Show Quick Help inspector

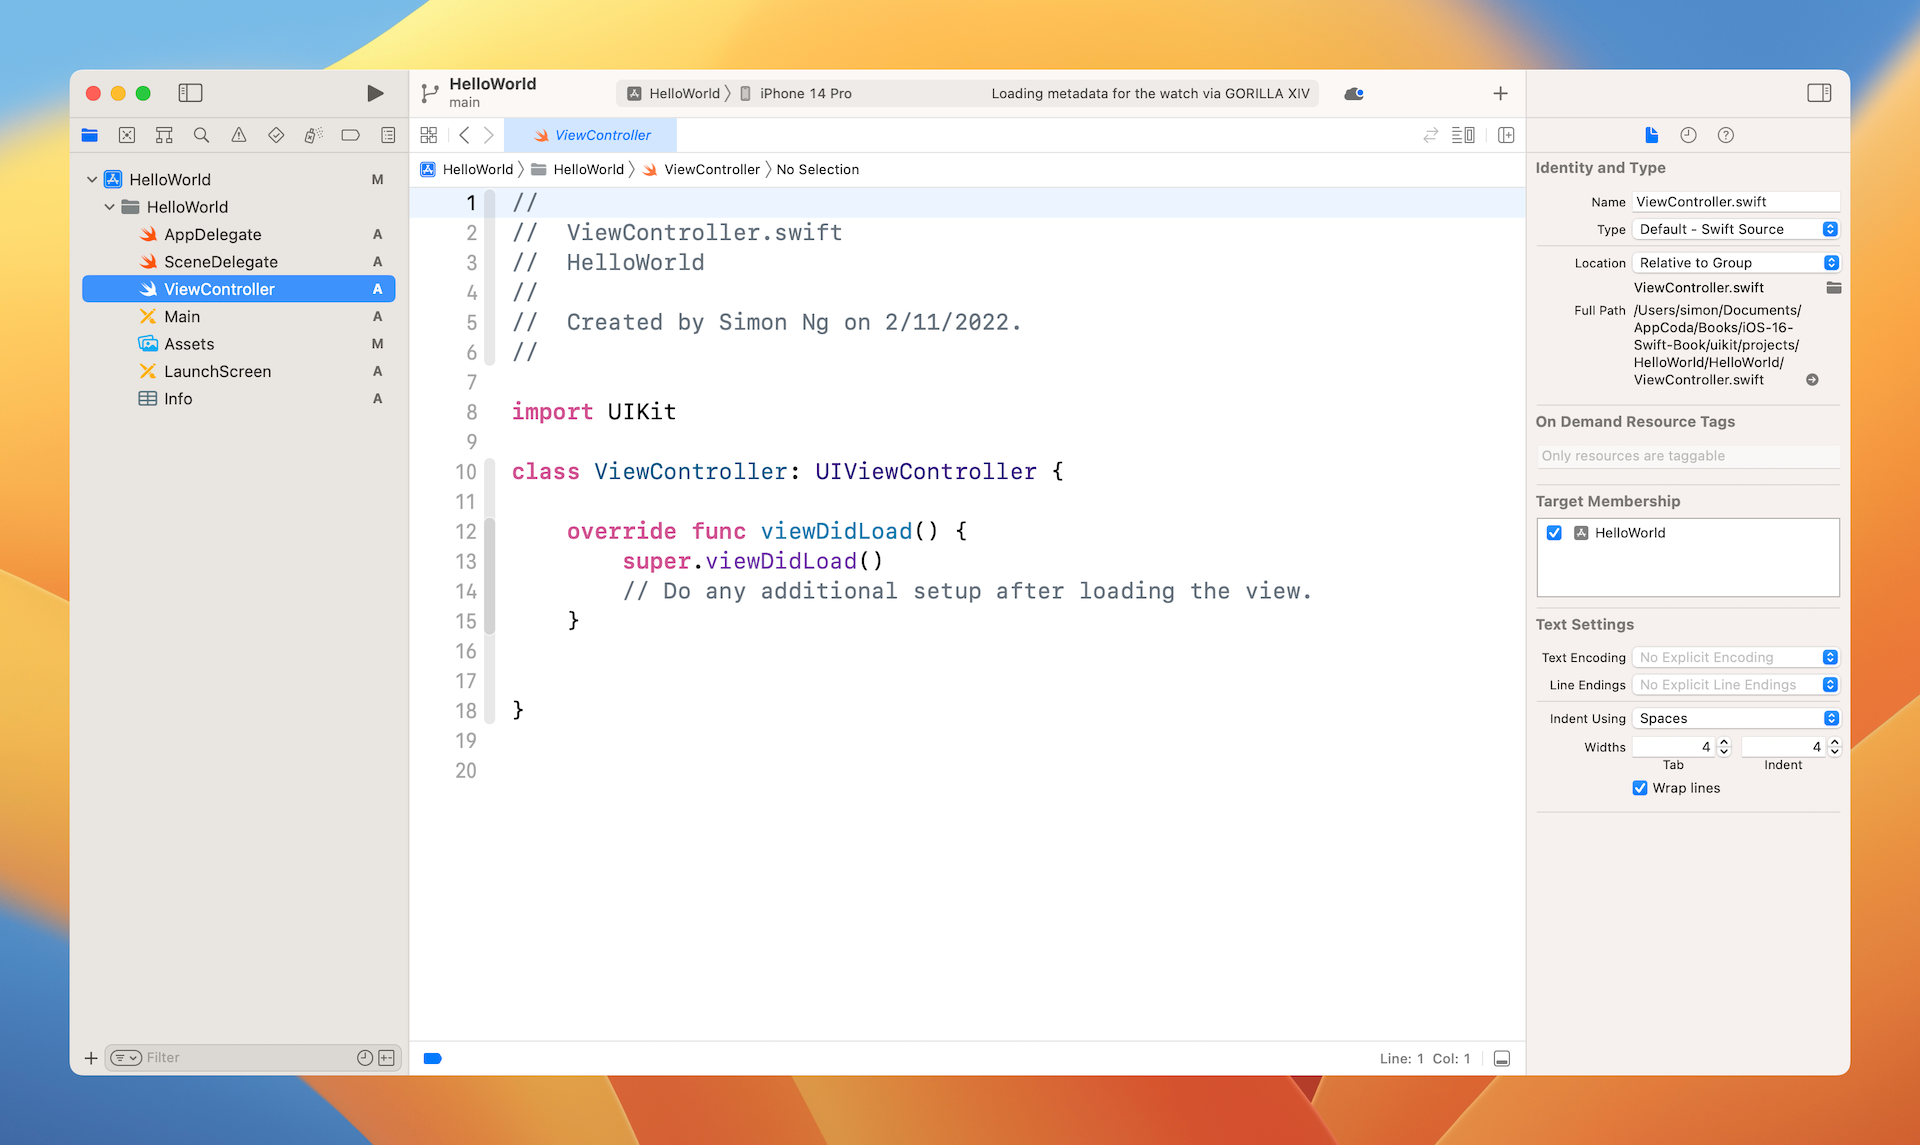pyautogui.click(x=1725, y=135)
